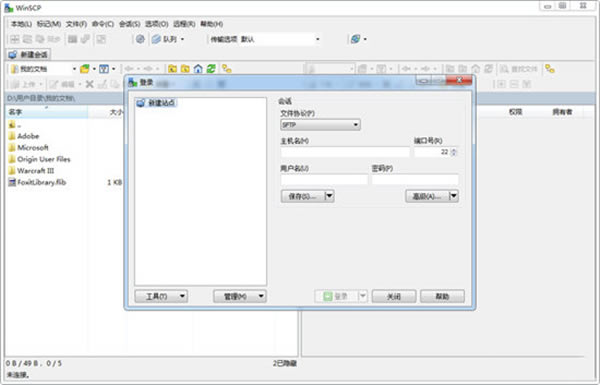Click the home directory icon in the left panel
The width and height of the screenshot is (600, 385).
click(x=198, y=69)
